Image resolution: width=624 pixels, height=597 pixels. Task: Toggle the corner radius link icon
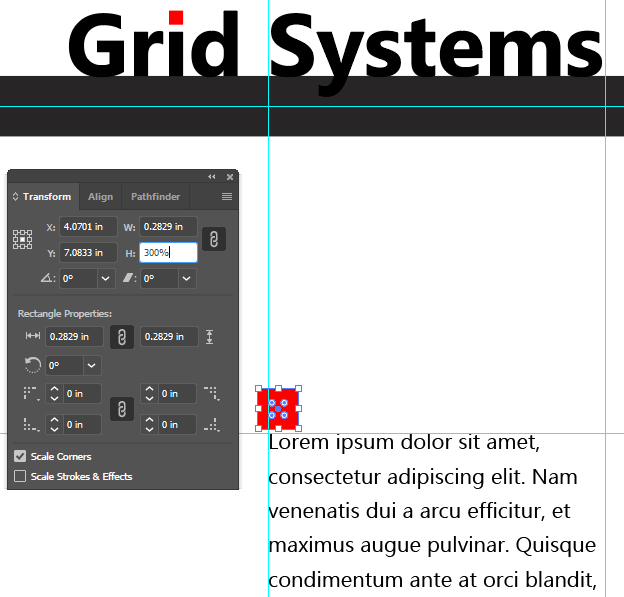[121, 409]
